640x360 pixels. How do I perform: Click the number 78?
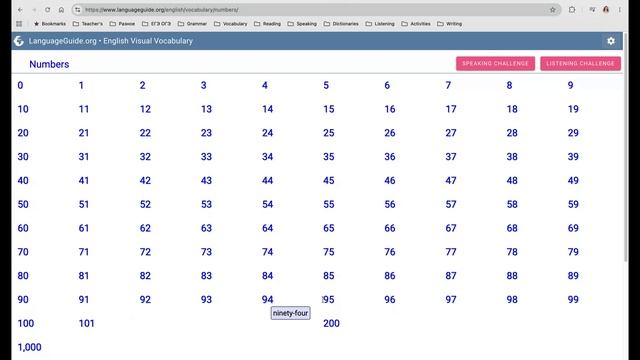pos(512,252)
